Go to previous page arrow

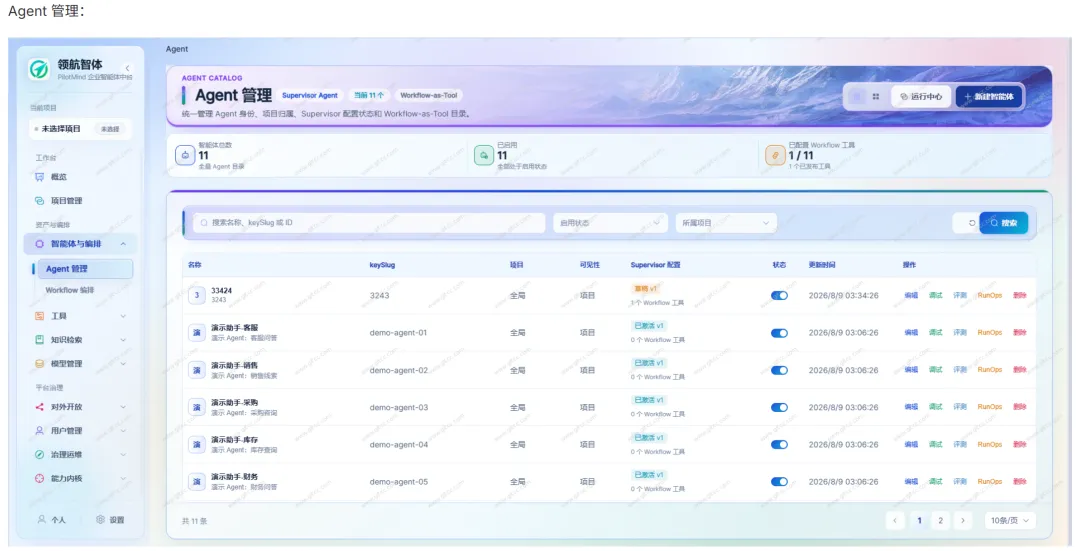coord(895,521)
